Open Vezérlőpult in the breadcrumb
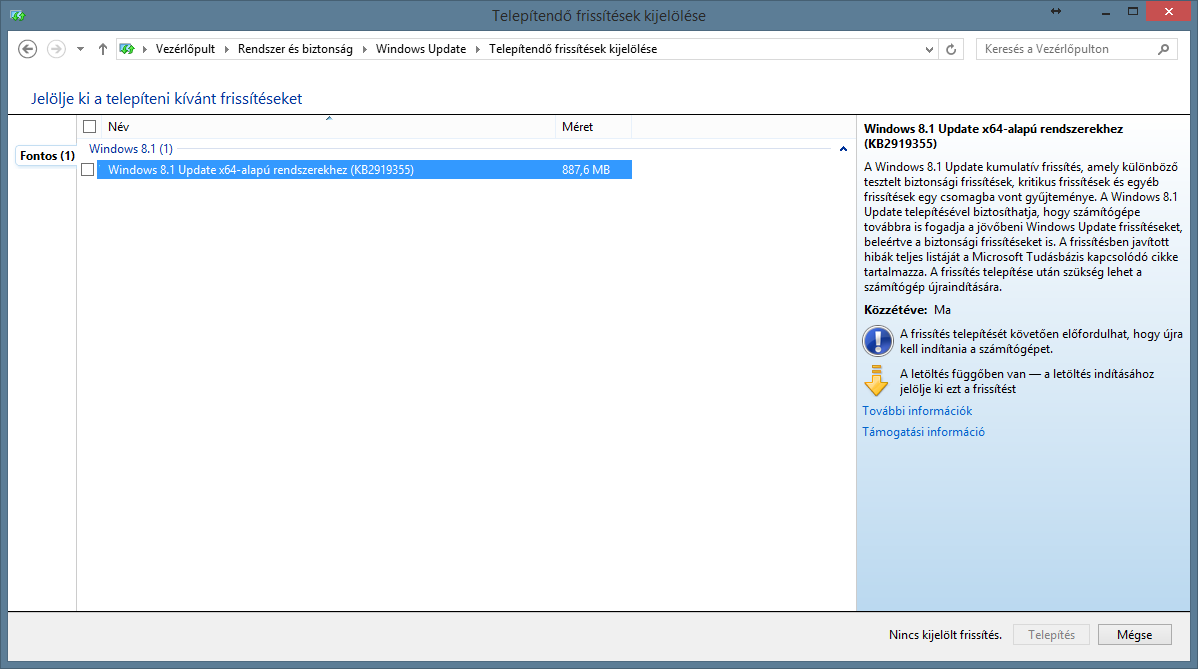This screenshot has height=669, width=1198. click(186, 49)
